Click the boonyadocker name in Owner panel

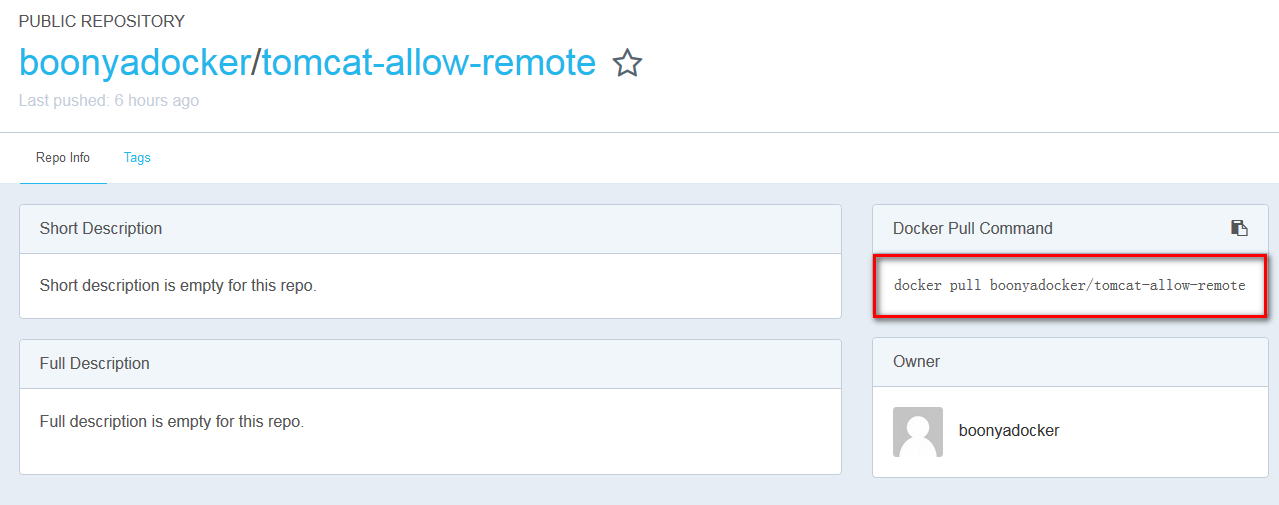[x=1008, y=431]
